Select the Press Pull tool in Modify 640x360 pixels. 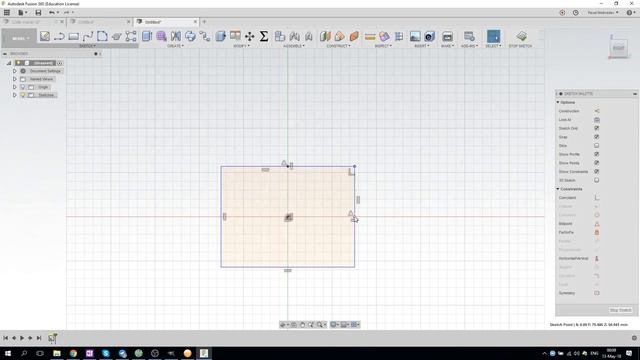click(x=221, y=36)
